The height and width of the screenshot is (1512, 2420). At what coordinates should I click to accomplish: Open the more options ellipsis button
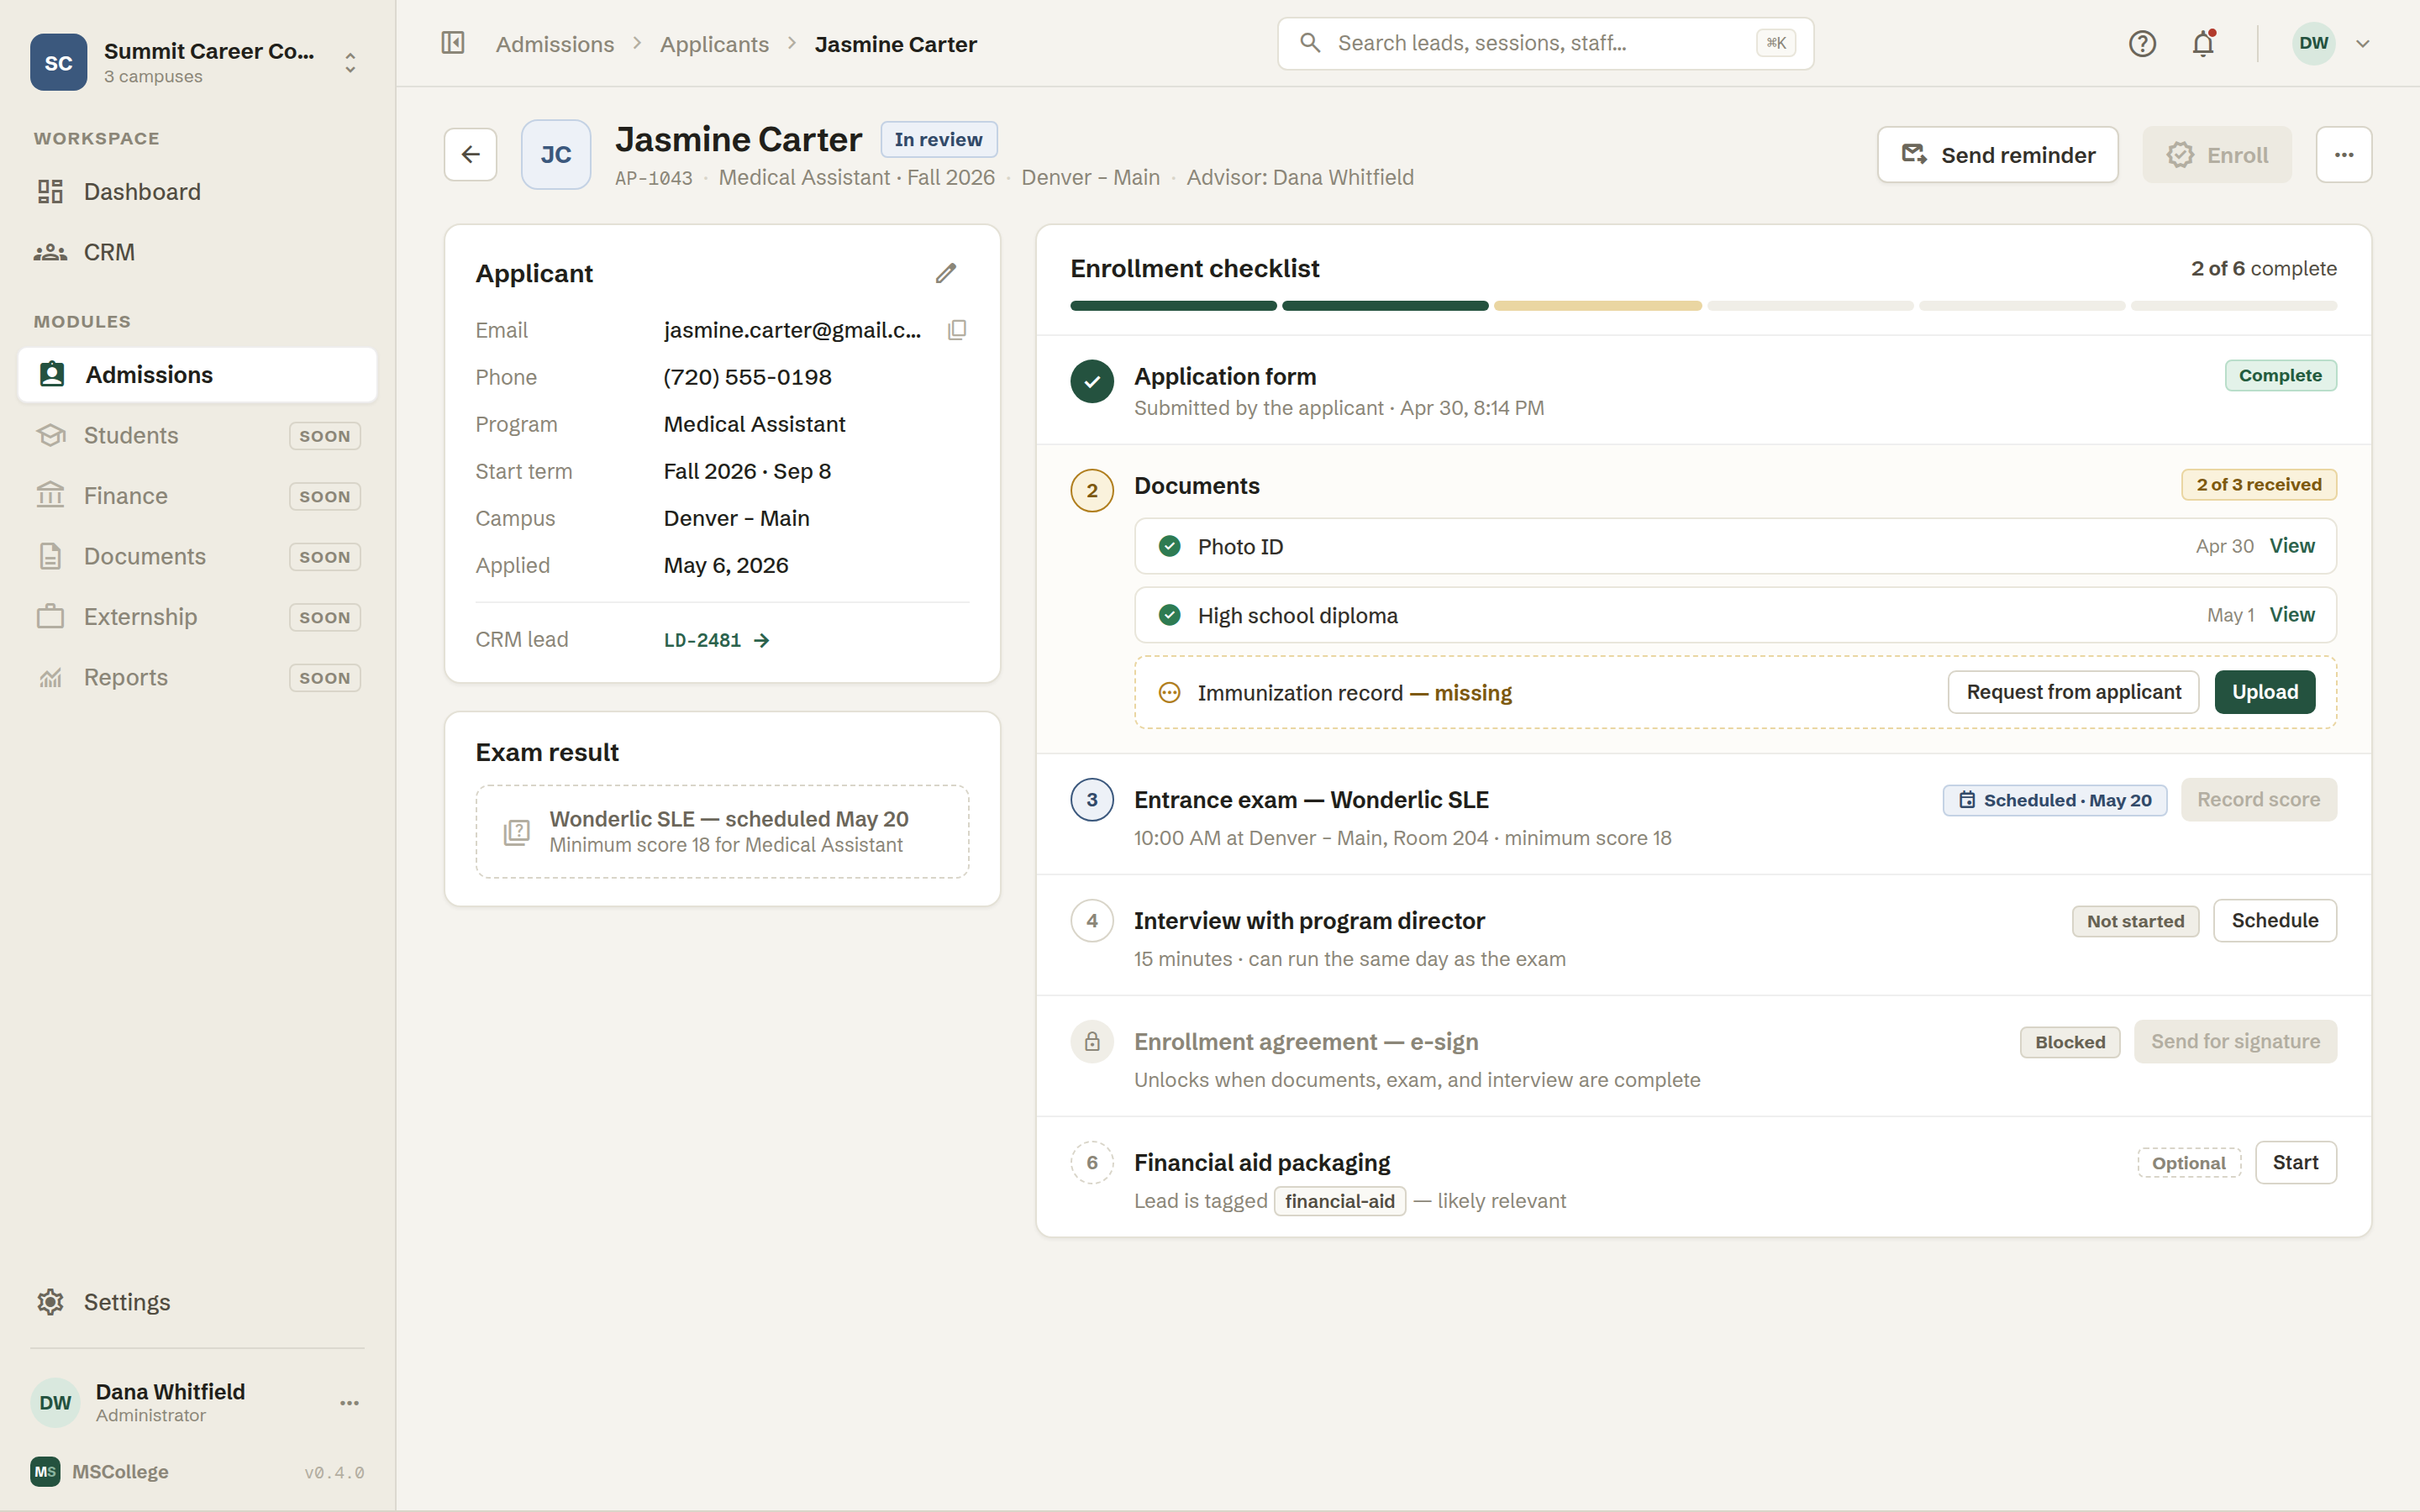2344,155
